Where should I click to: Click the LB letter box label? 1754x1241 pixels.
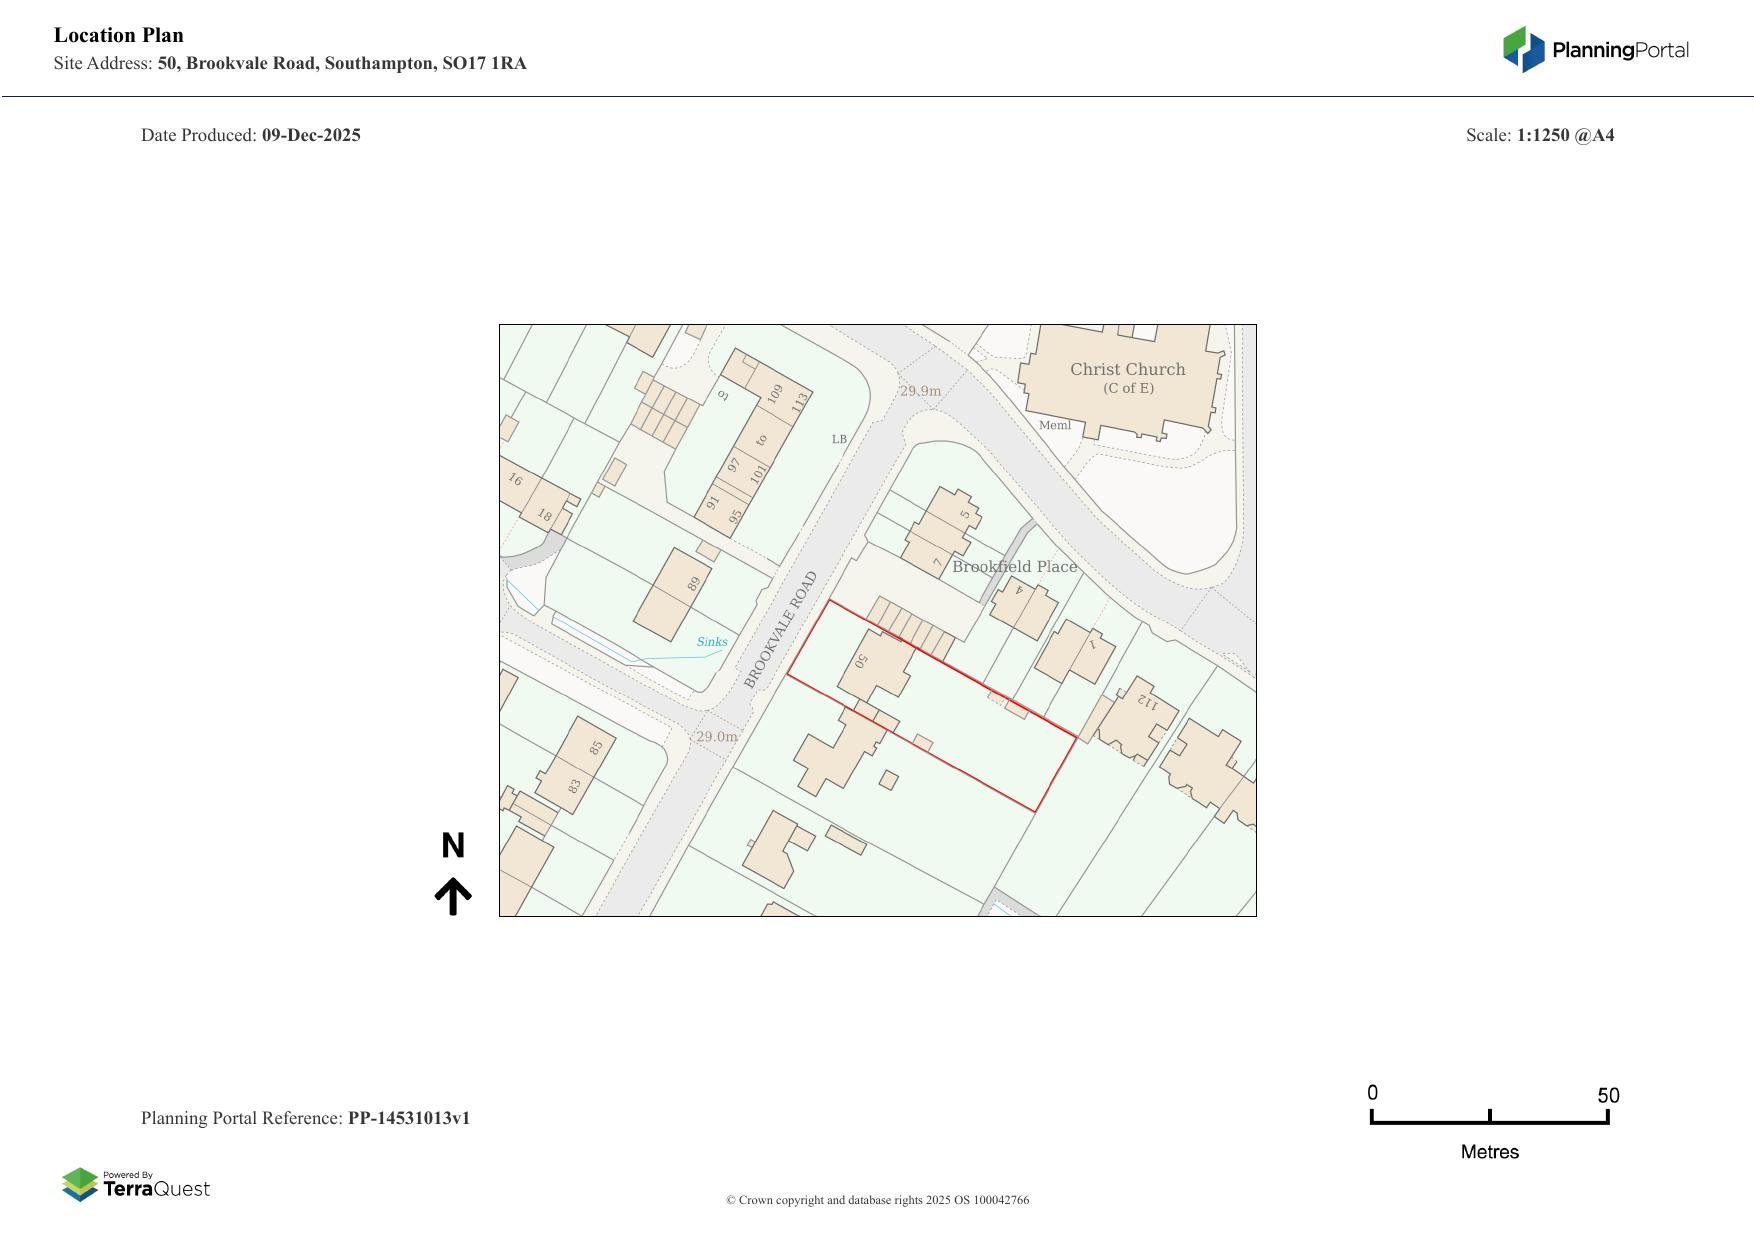point(839,439)
